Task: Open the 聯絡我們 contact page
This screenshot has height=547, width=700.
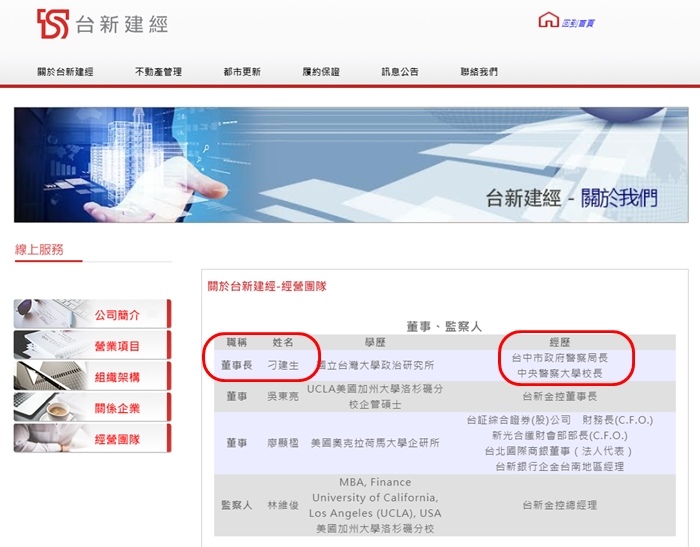Action: pos(479,72)
